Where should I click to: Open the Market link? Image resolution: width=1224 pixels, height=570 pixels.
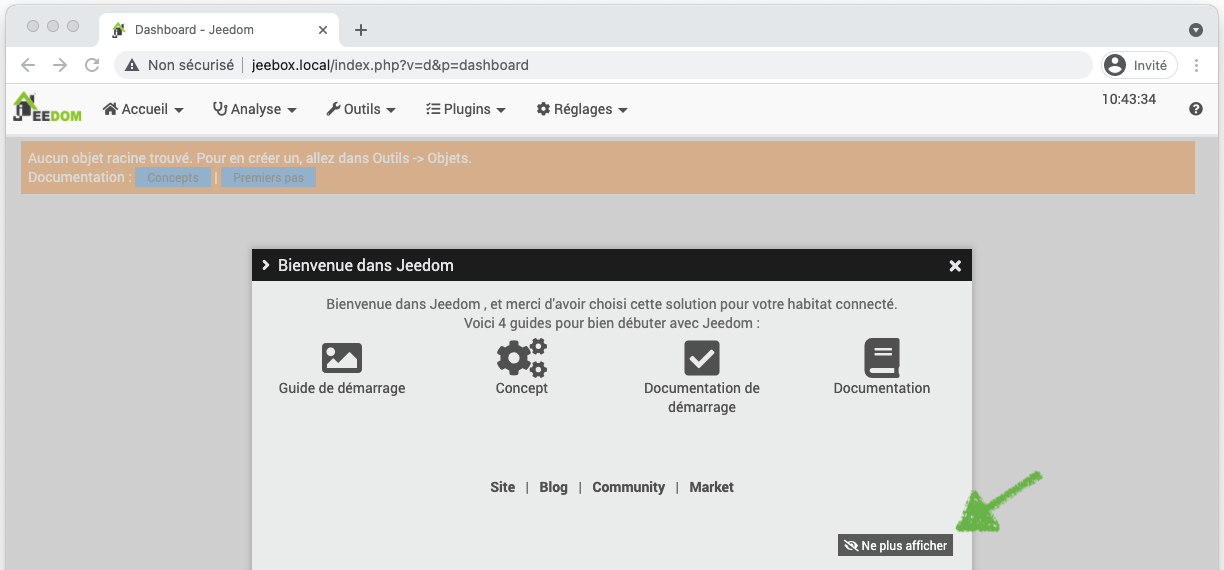coord(711,487)
